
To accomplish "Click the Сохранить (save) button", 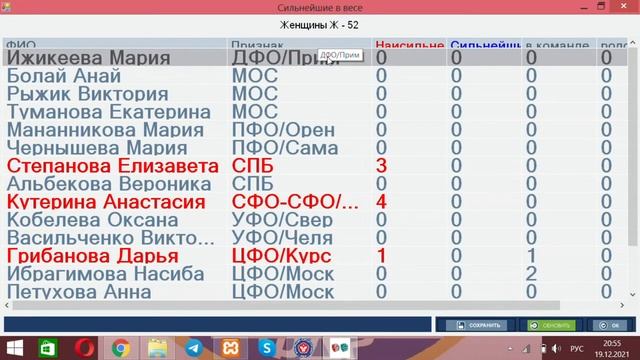I will point(476,325).
